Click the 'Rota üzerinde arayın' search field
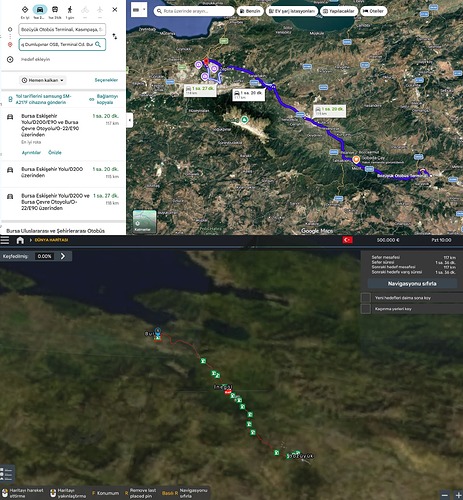Viewport: 463px width, 500px height. click(194, 11)
